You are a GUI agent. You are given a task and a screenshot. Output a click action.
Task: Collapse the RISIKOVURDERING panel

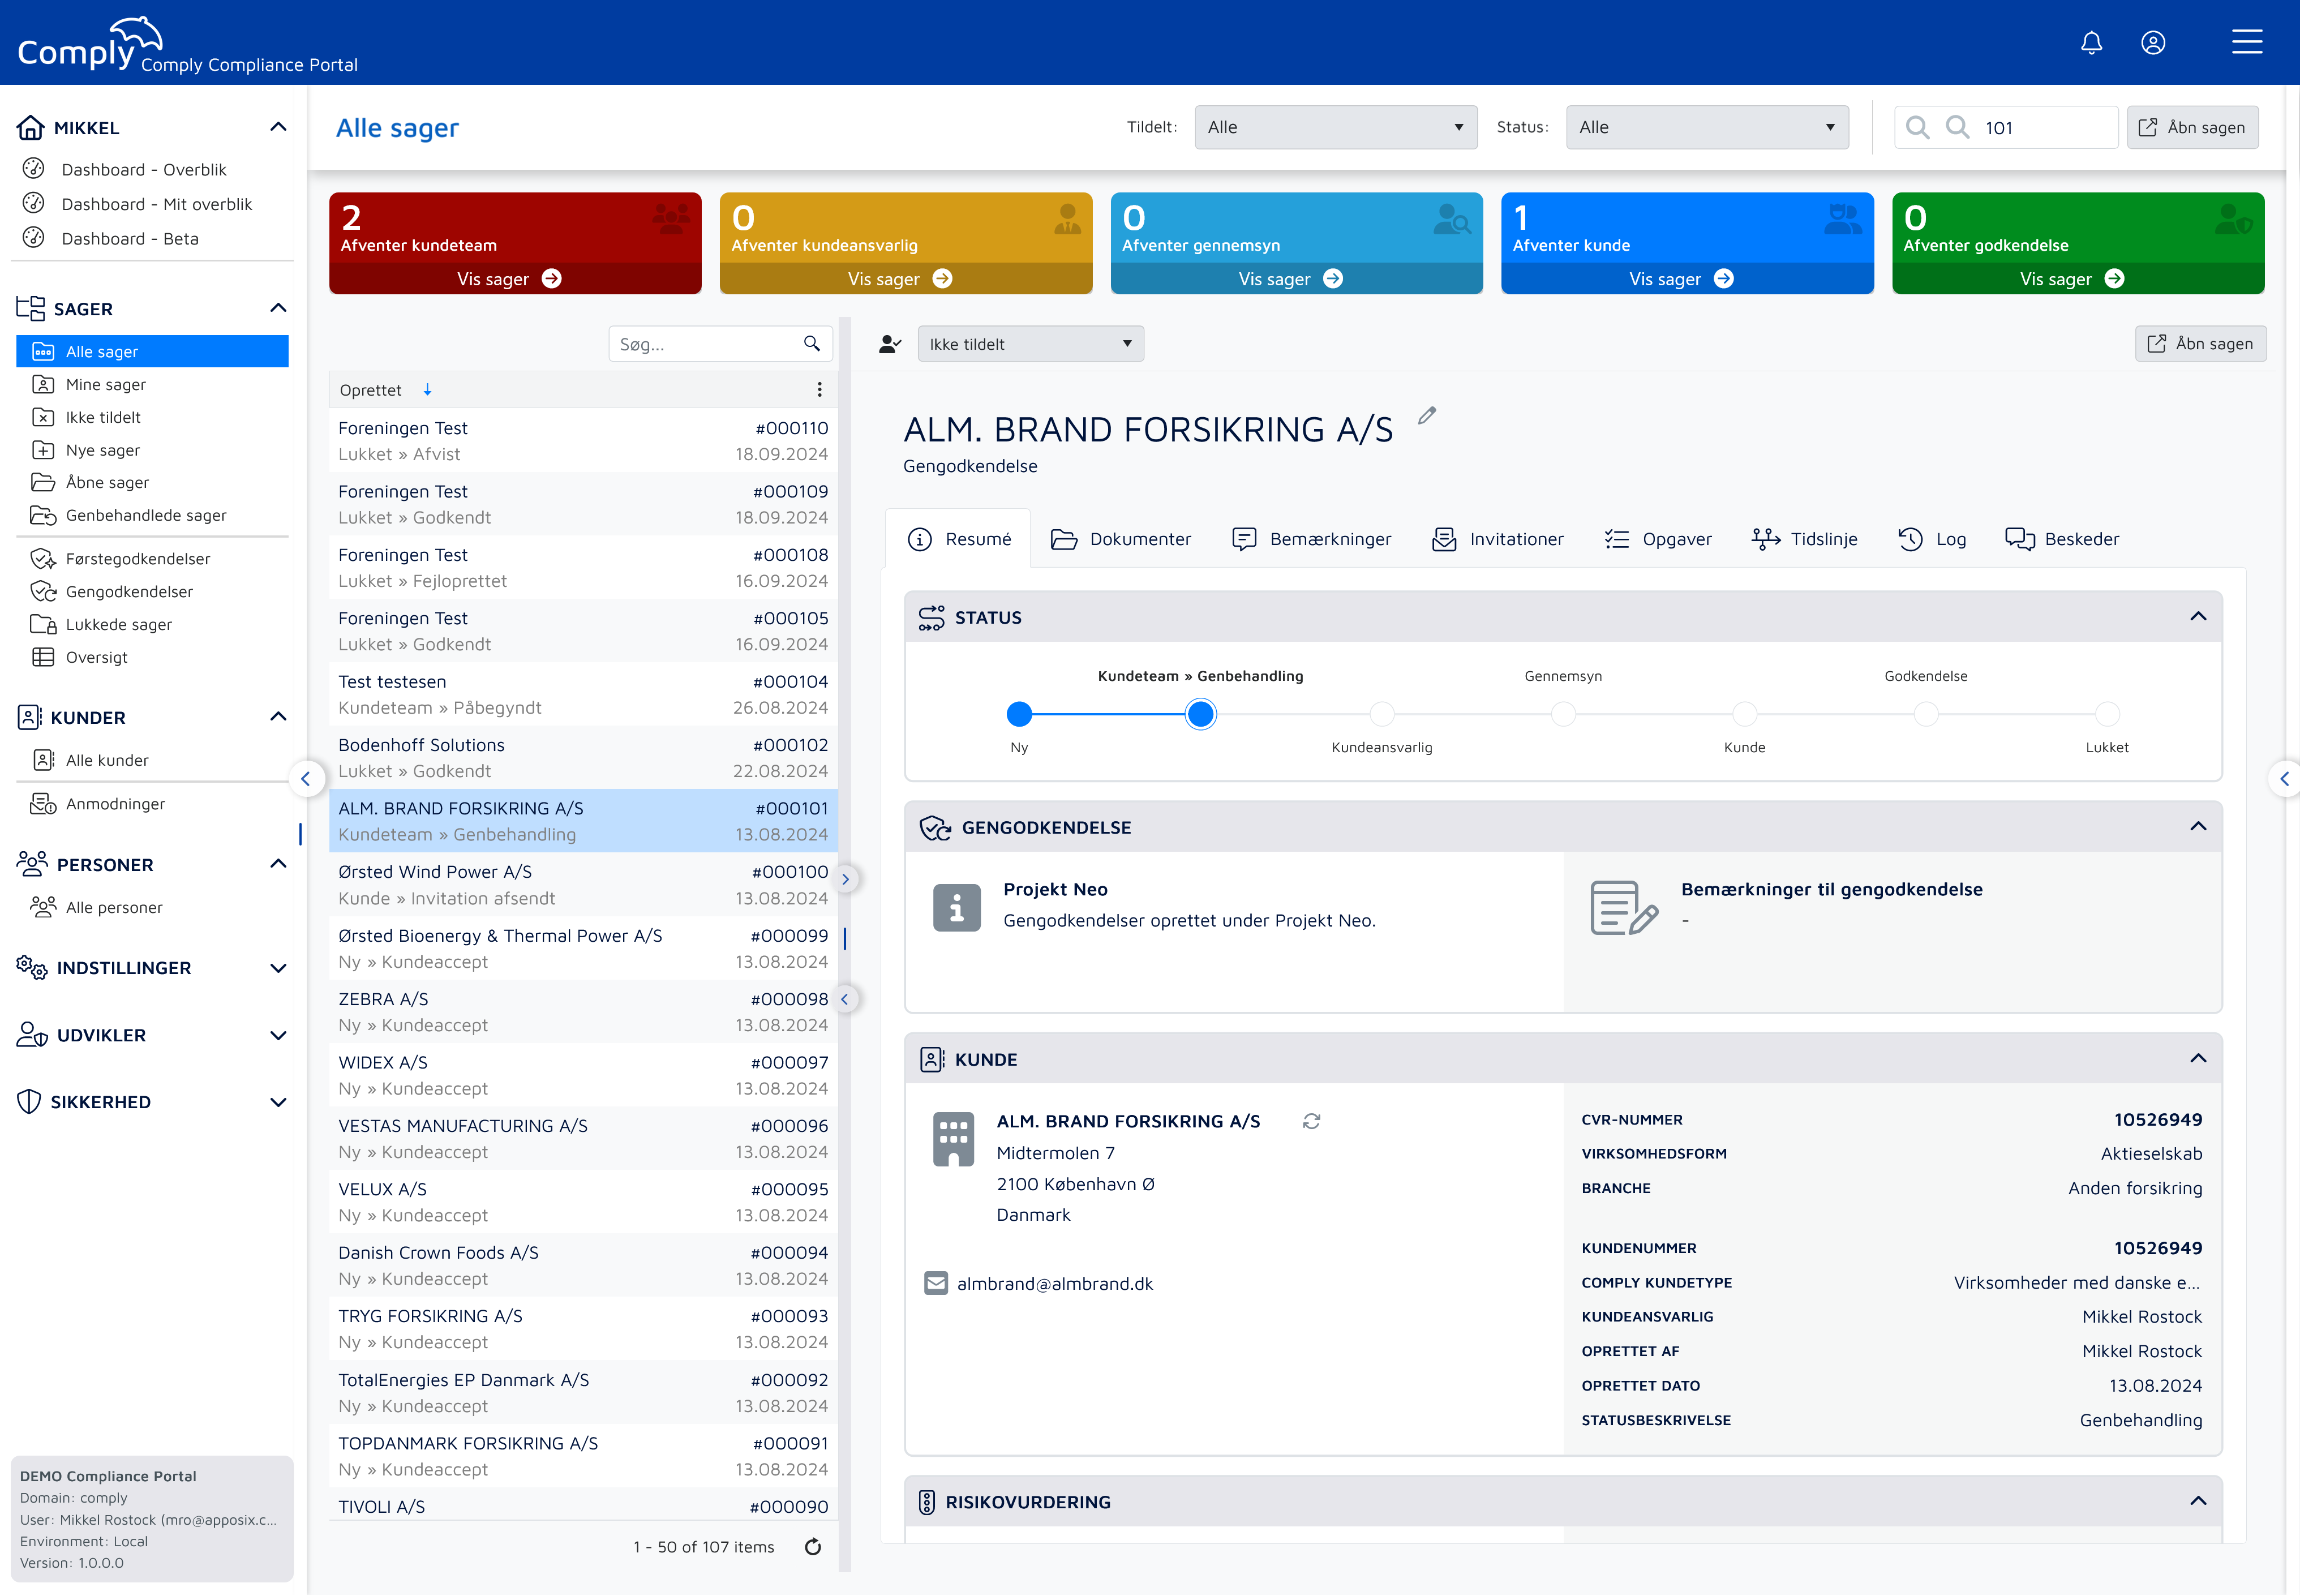(2198, 1502)
